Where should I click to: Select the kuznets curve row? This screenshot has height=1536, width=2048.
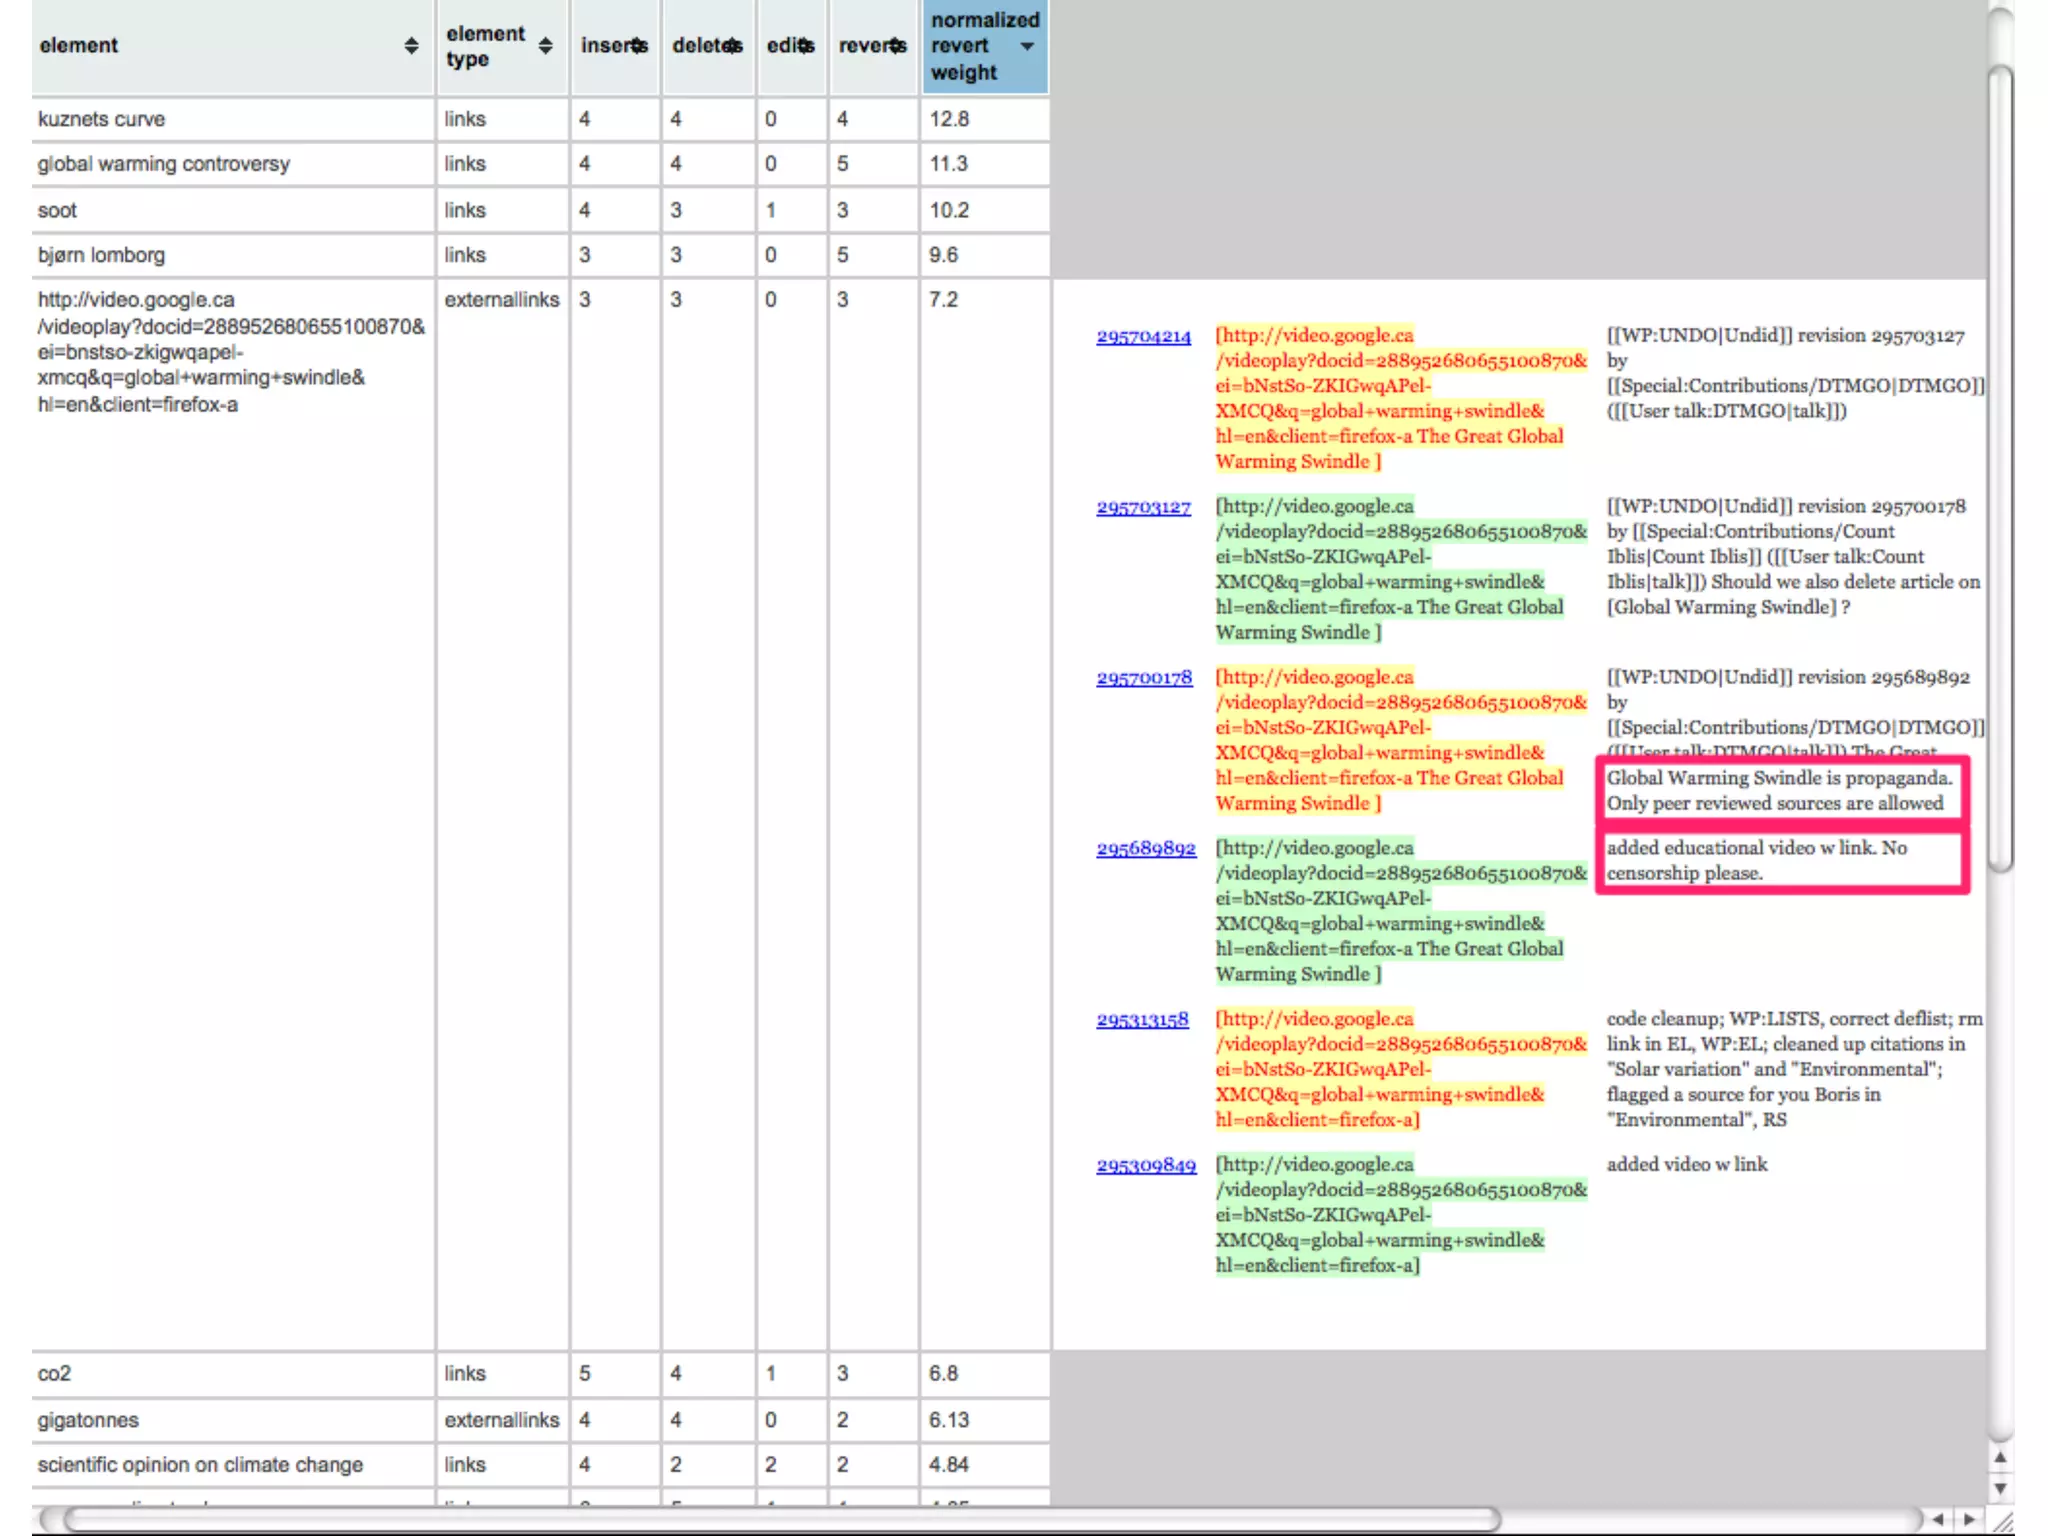click(x=101, y=119)
